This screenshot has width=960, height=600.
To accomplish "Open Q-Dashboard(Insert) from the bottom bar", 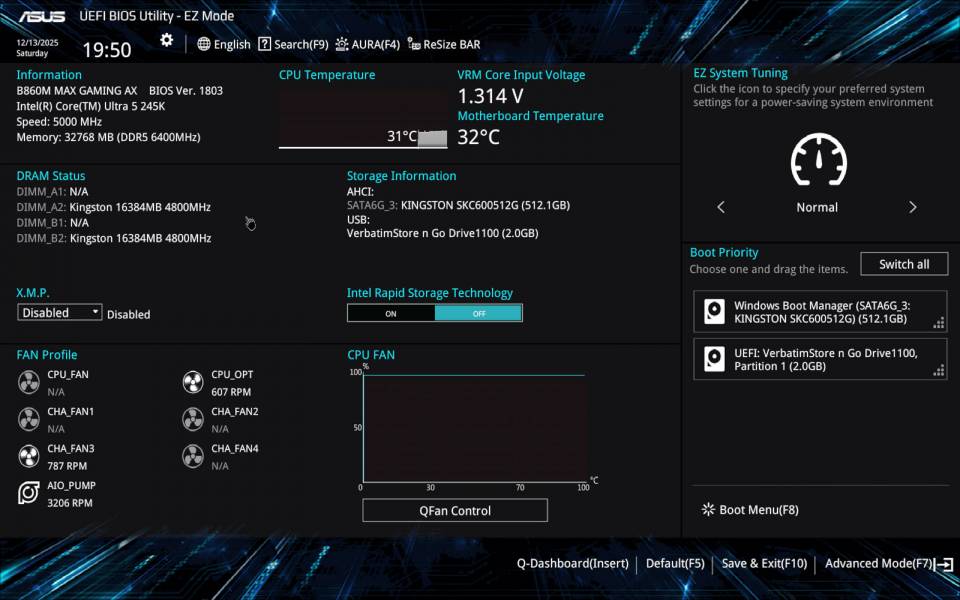I will [x=572, y=563].
